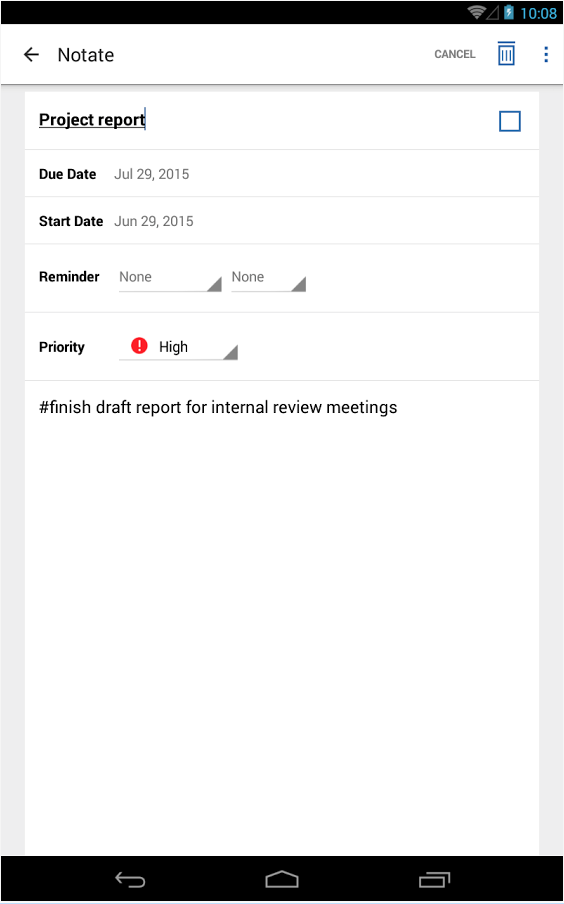
Task: Change the Due Date Jul 29, 2015
Action: [152, 174]
